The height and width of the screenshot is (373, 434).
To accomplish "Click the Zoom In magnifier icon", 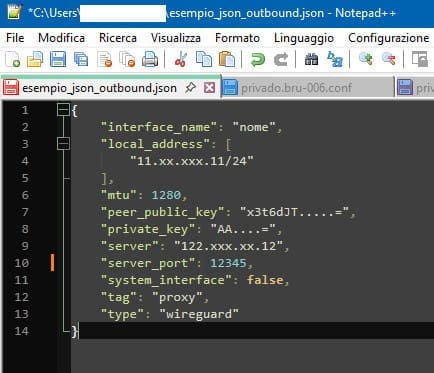I will coord(365,59).
